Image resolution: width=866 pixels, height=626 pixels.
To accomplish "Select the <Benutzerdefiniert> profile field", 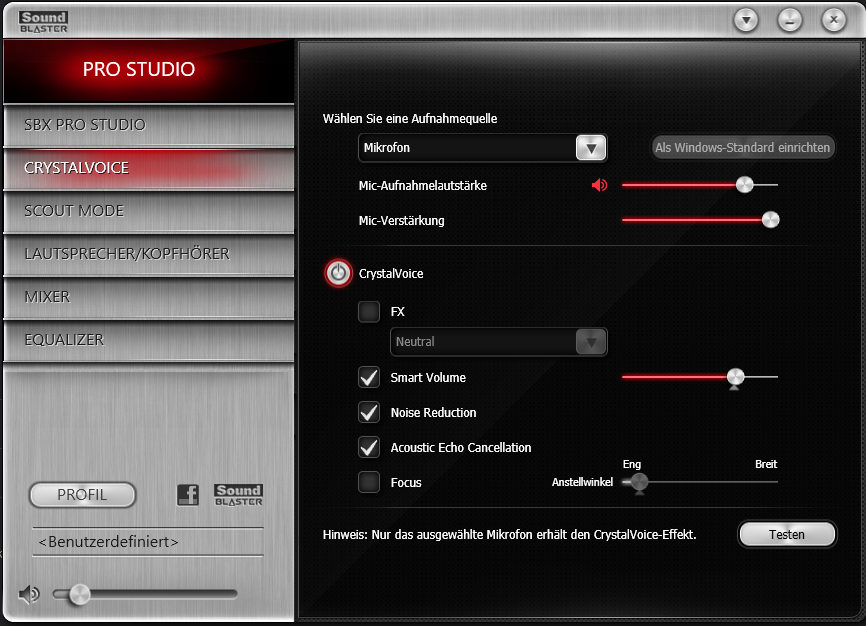I will pos(148,542).
